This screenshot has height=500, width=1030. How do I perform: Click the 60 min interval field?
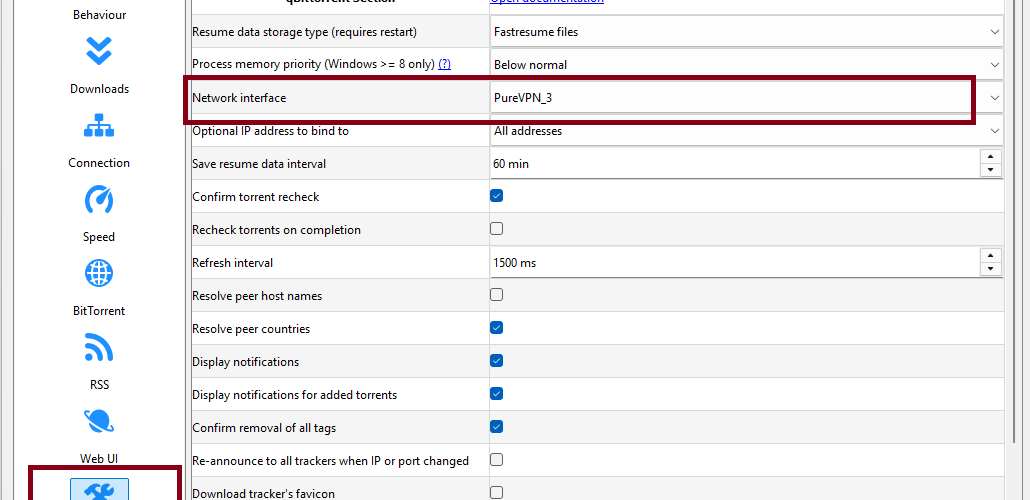pyautogui.click(x=734, y=164)
